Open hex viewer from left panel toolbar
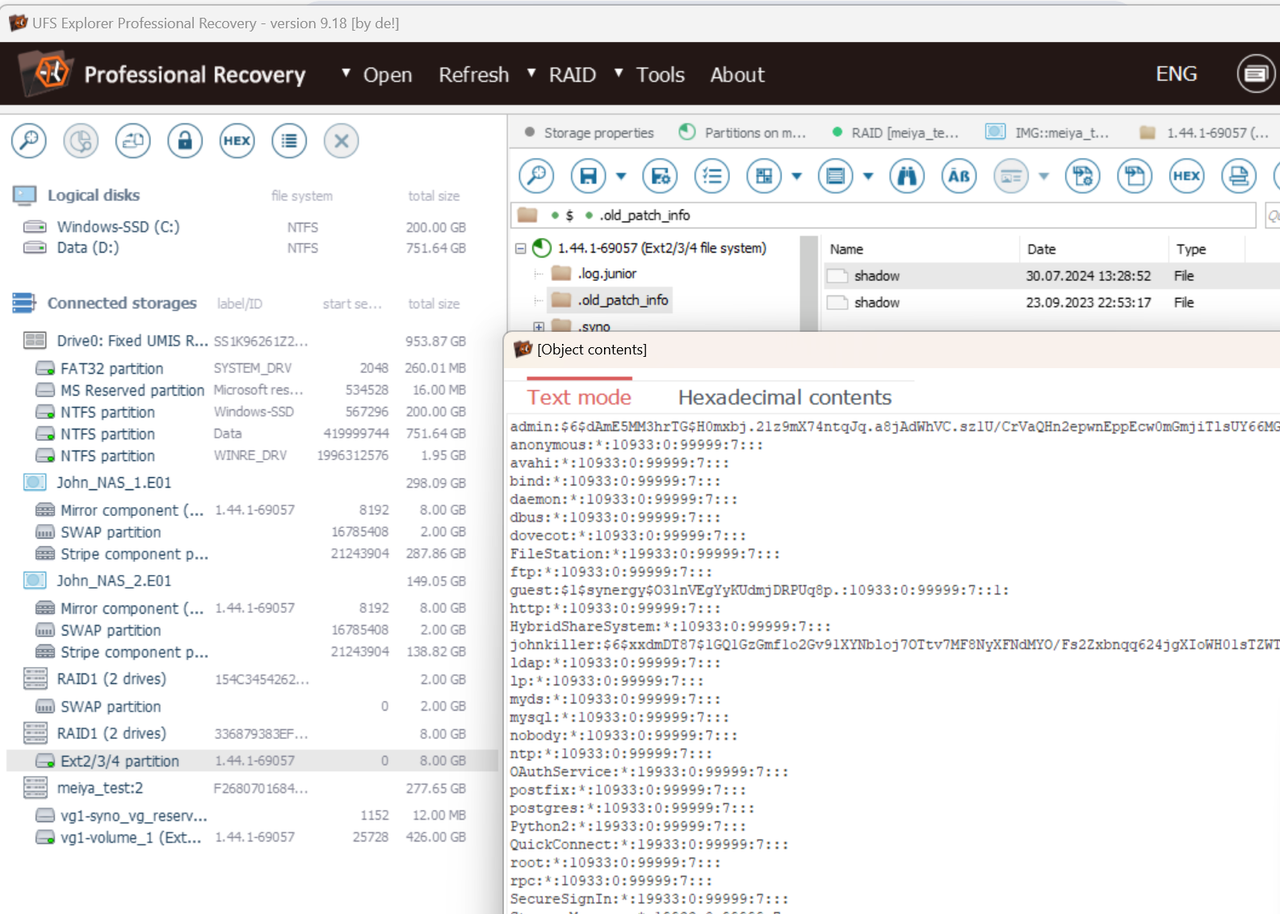Image resolution: width=1280 pixels, height=914 pixels. (237, 141)
